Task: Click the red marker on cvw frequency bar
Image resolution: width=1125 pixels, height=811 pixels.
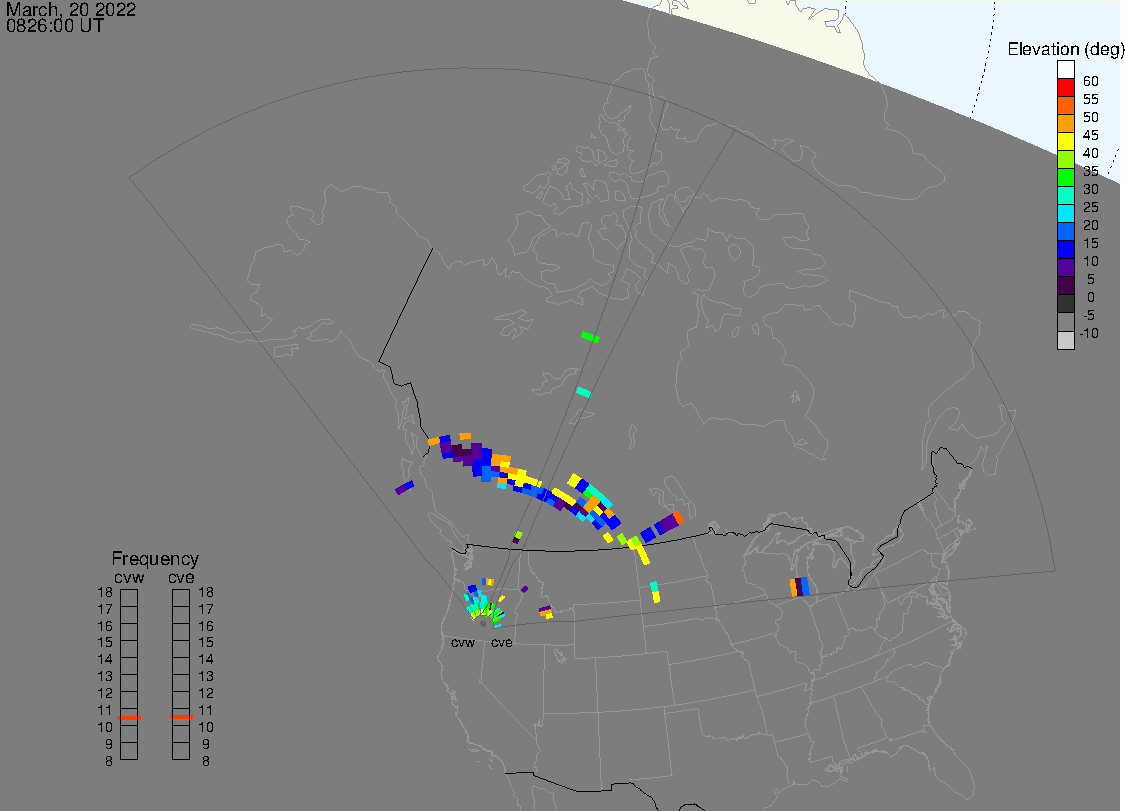Action: coord(129,718)
